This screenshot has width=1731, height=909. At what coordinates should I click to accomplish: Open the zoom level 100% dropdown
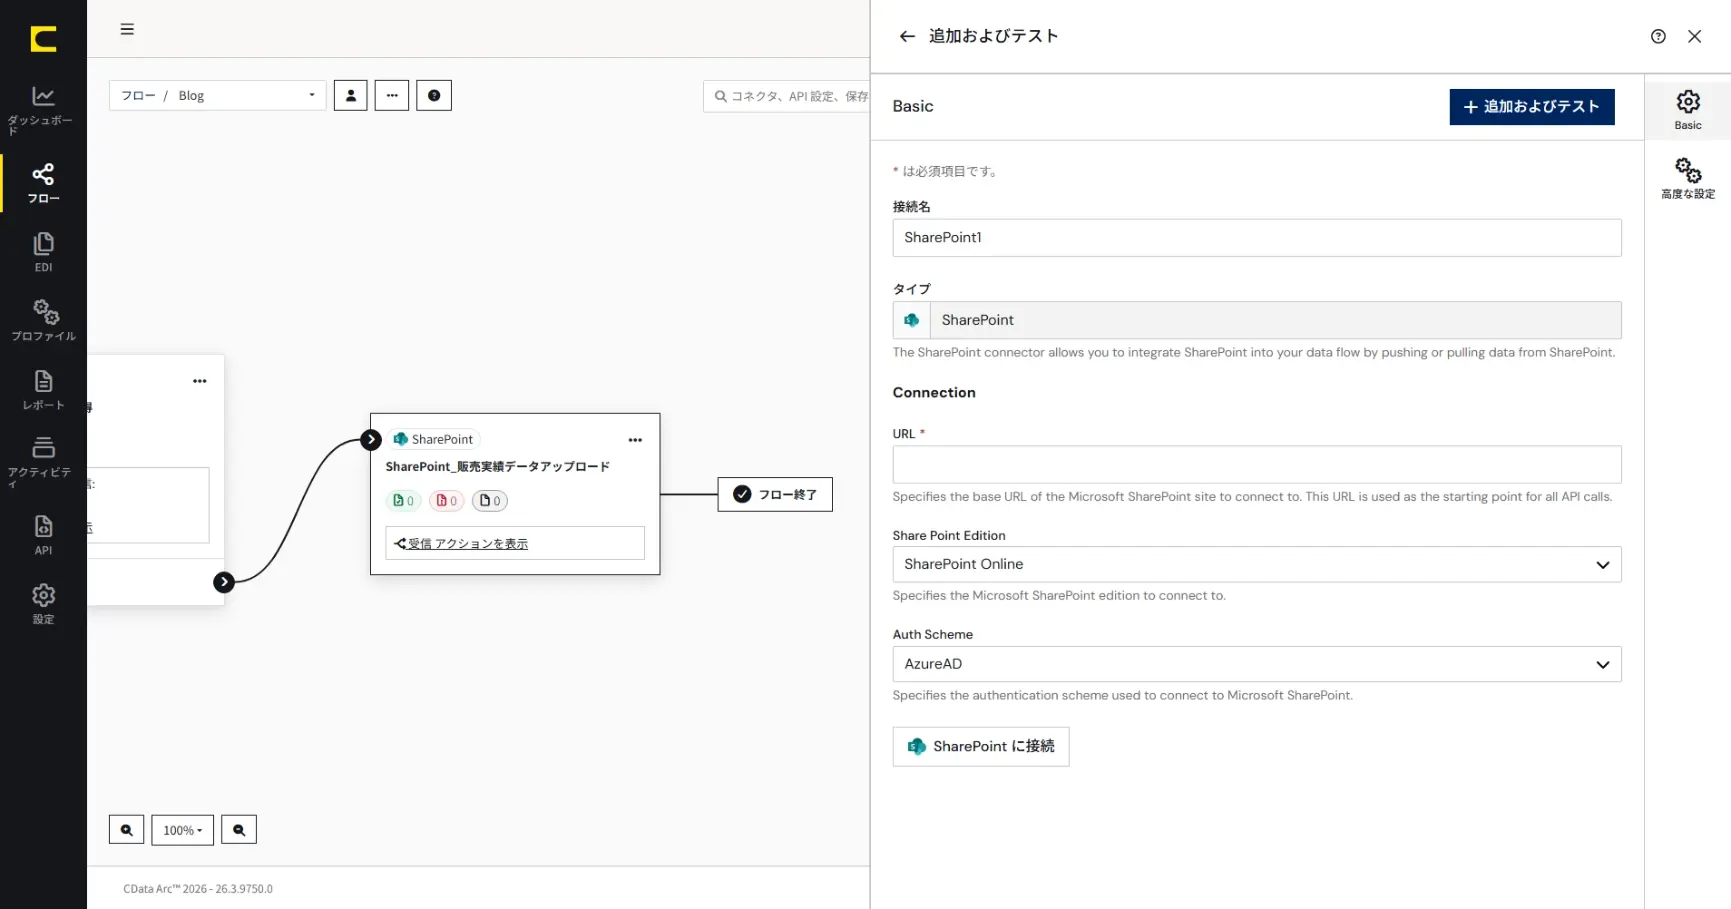183,830
